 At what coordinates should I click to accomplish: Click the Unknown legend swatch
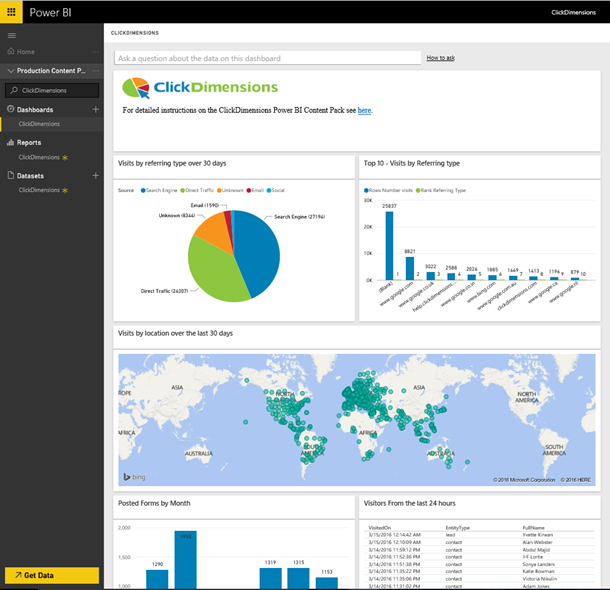219,191
